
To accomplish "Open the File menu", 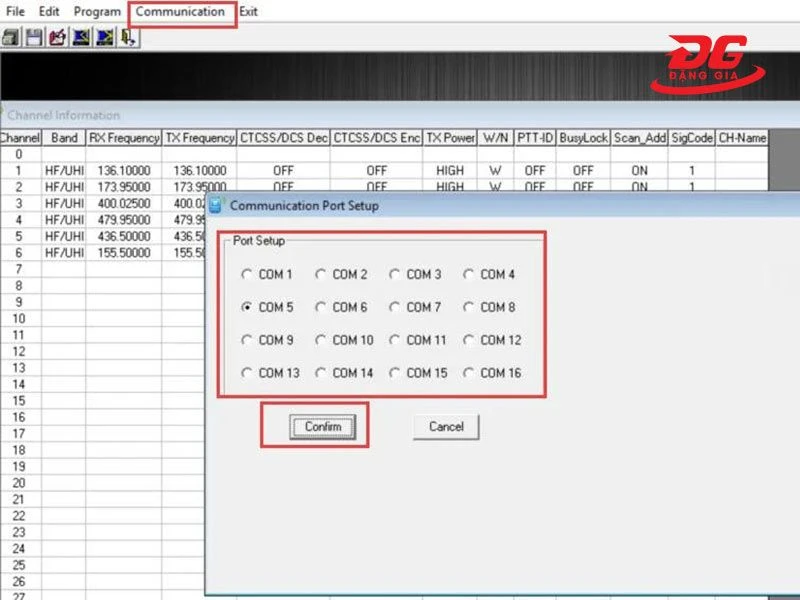I will (x=15, y=12).
